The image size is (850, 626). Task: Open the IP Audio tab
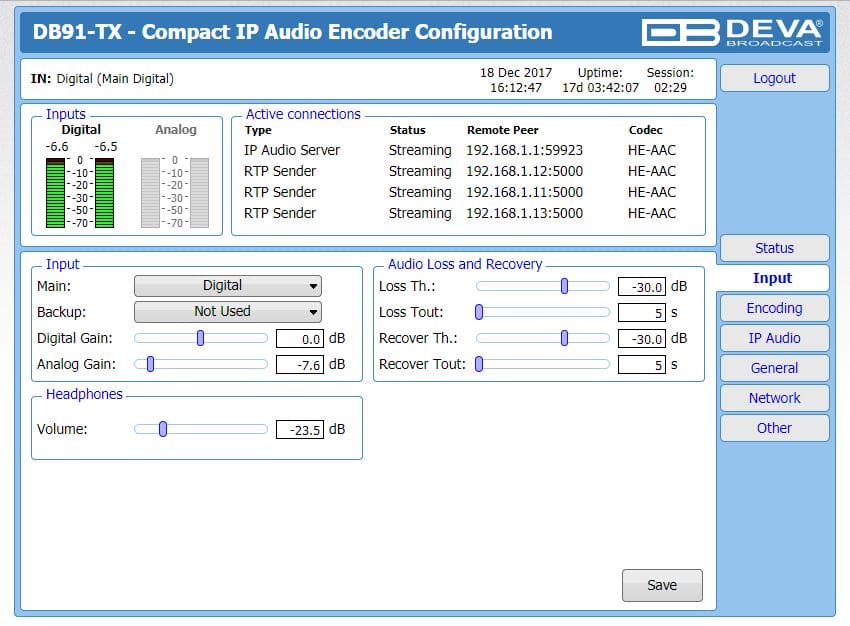(774, 338)
